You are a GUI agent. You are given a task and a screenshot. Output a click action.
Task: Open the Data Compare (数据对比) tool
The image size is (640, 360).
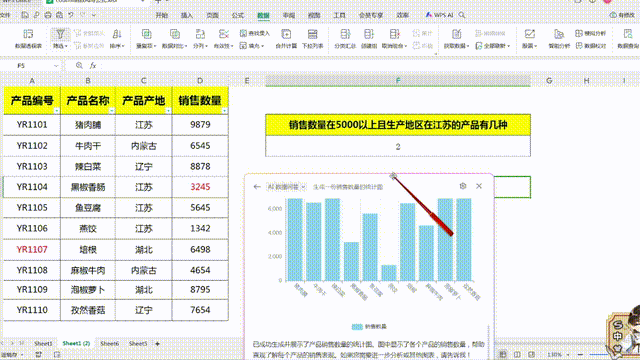pyautogui.click(x=174, y=38)
